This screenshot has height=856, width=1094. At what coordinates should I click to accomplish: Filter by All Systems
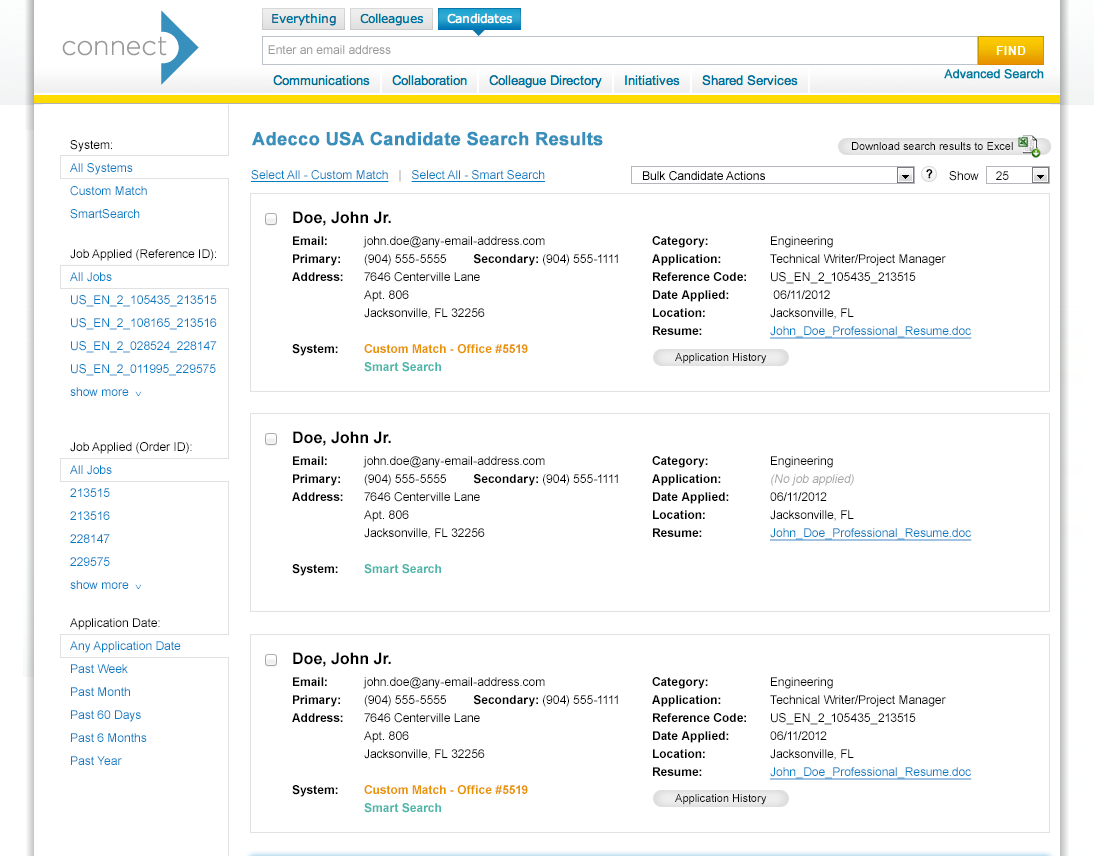(101, 167)
